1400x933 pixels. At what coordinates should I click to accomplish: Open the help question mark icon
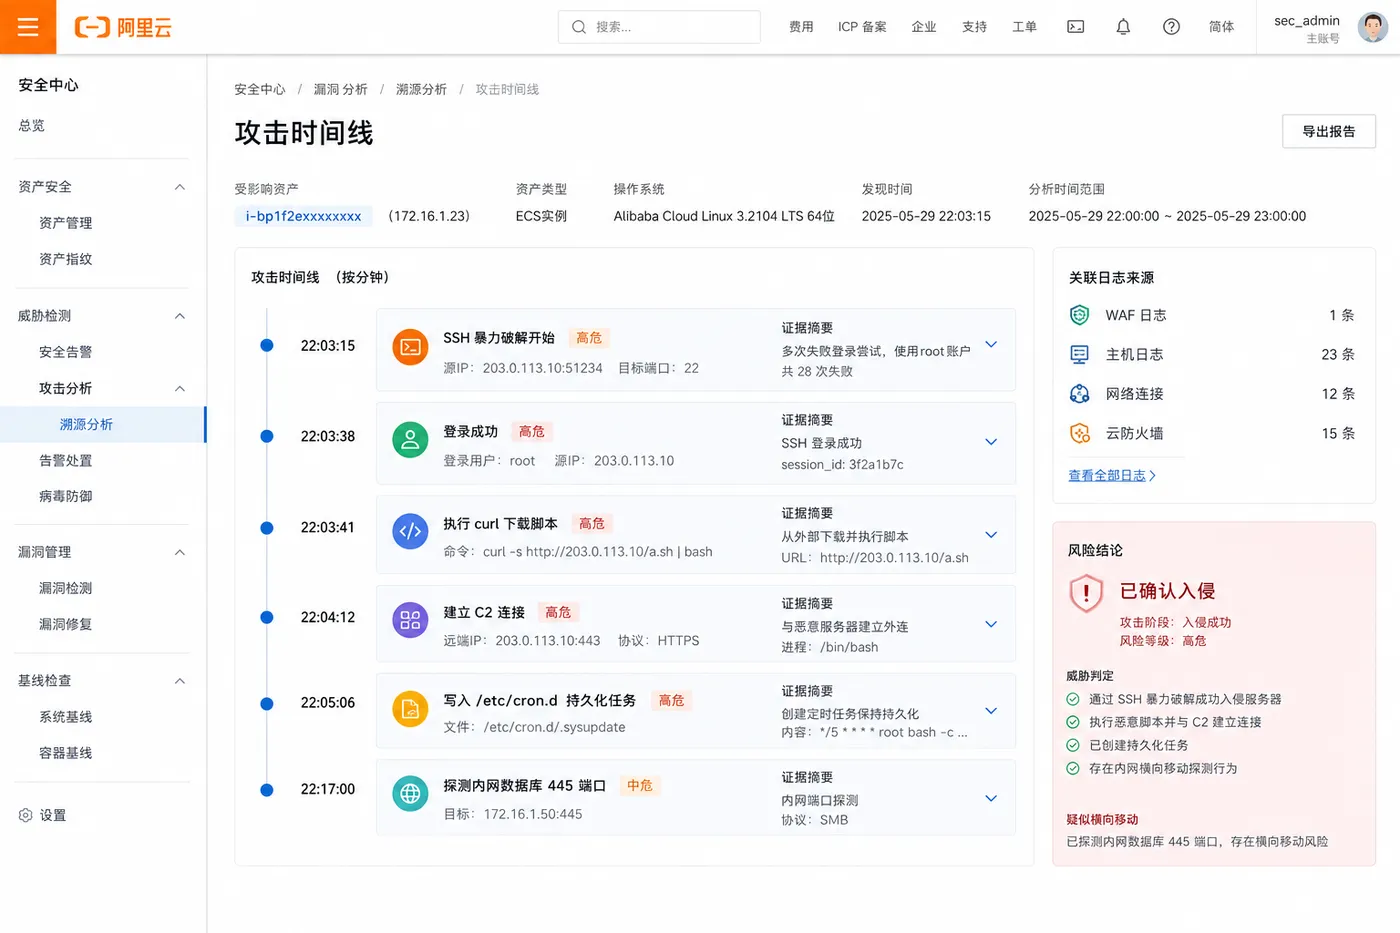tap(1171, 27)
